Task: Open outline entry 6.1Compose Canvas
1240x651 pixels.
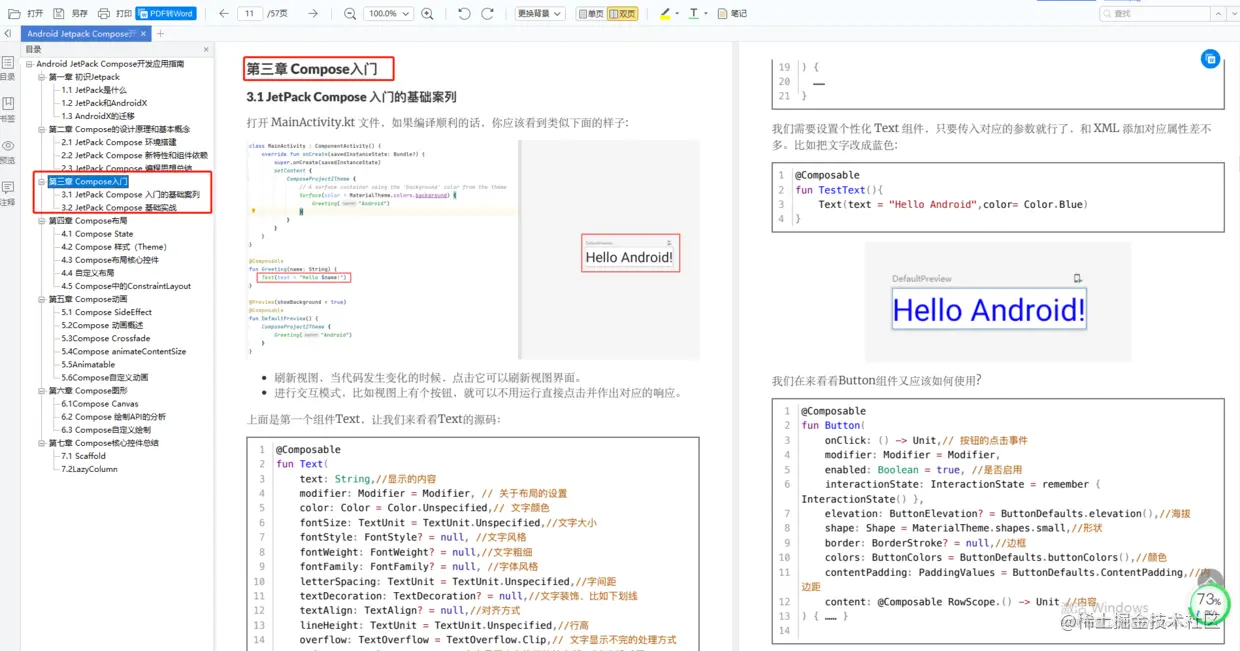Action: coord(100,403)
